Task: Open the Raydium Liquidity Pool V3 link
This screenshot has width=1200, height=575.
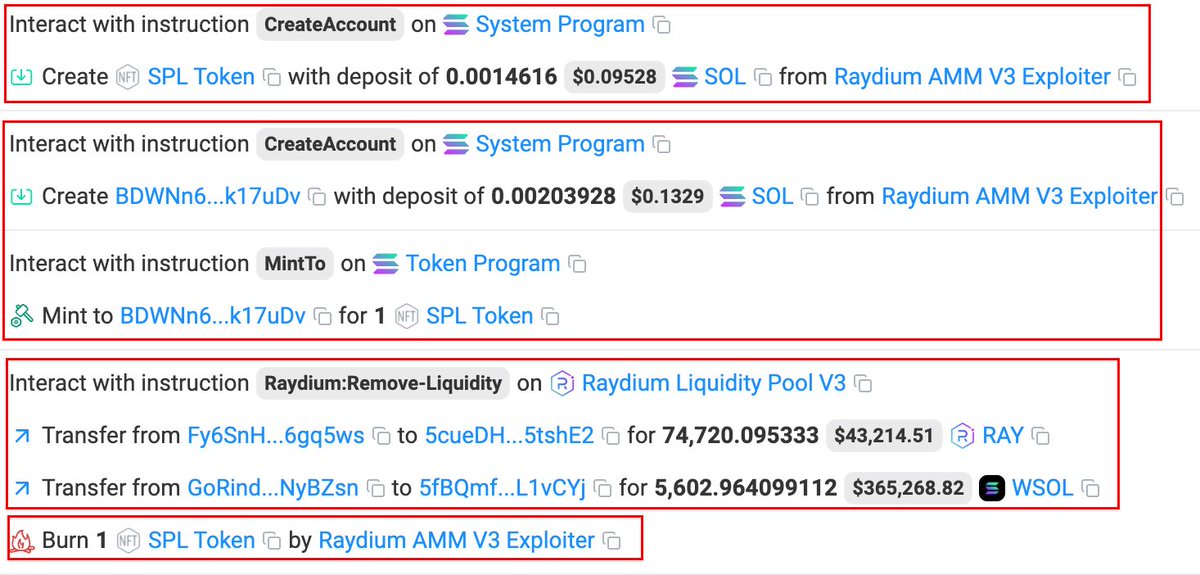Action: click(714, 383)
